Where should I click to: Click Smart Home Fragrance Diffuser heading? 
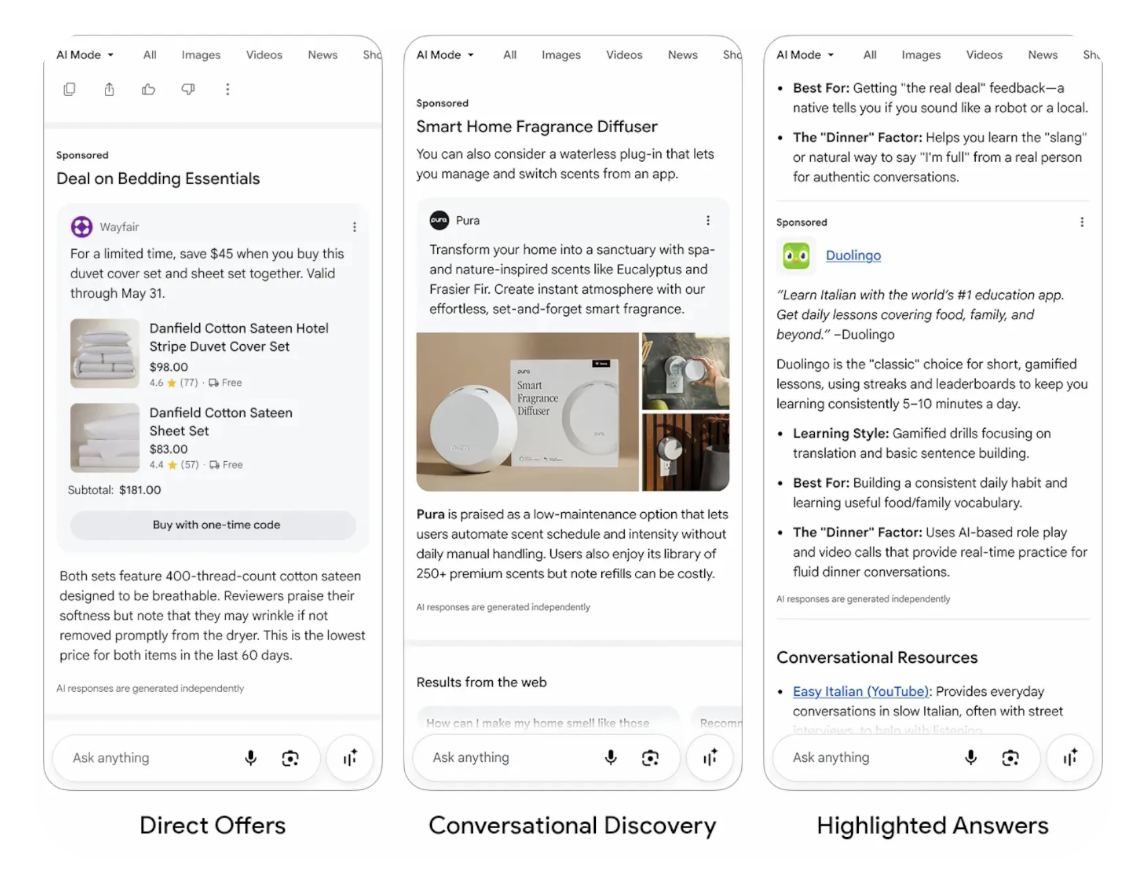(537, 127)
